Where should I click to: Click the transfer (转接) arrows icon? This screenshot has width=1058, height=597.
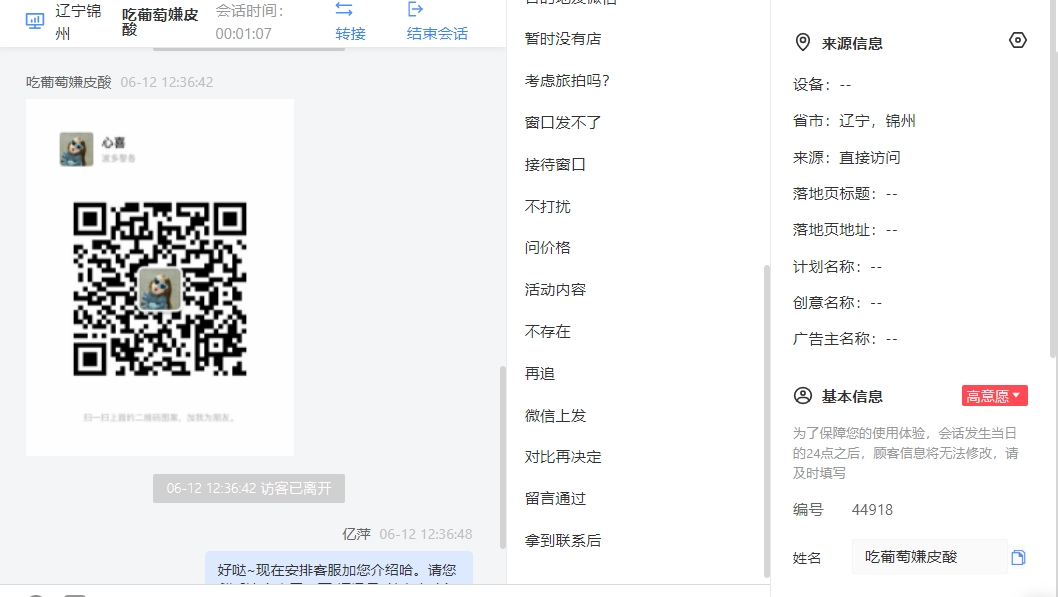344,9
